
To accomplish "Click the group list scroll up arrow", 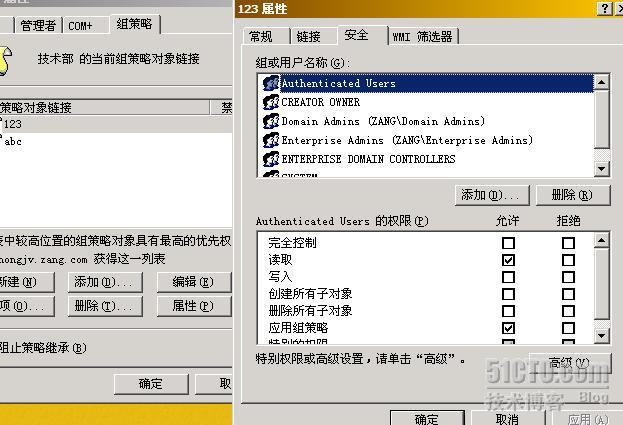I will tap(602, 83).
